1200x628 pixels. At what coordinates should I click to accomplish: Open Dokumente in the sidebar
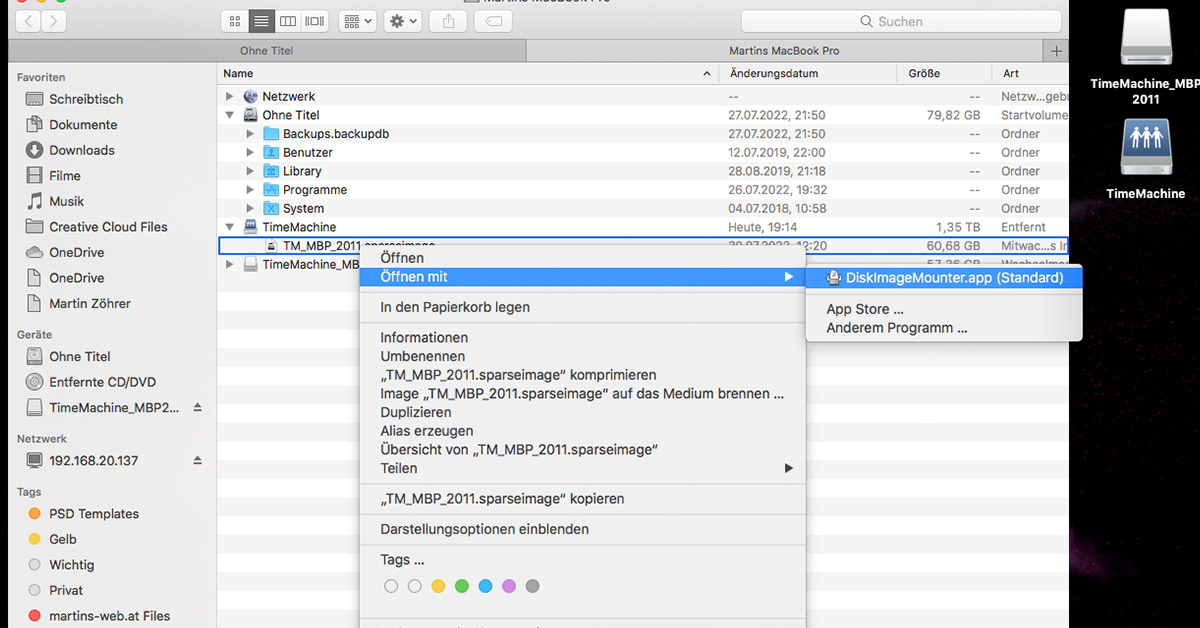[x=83, y=125]
